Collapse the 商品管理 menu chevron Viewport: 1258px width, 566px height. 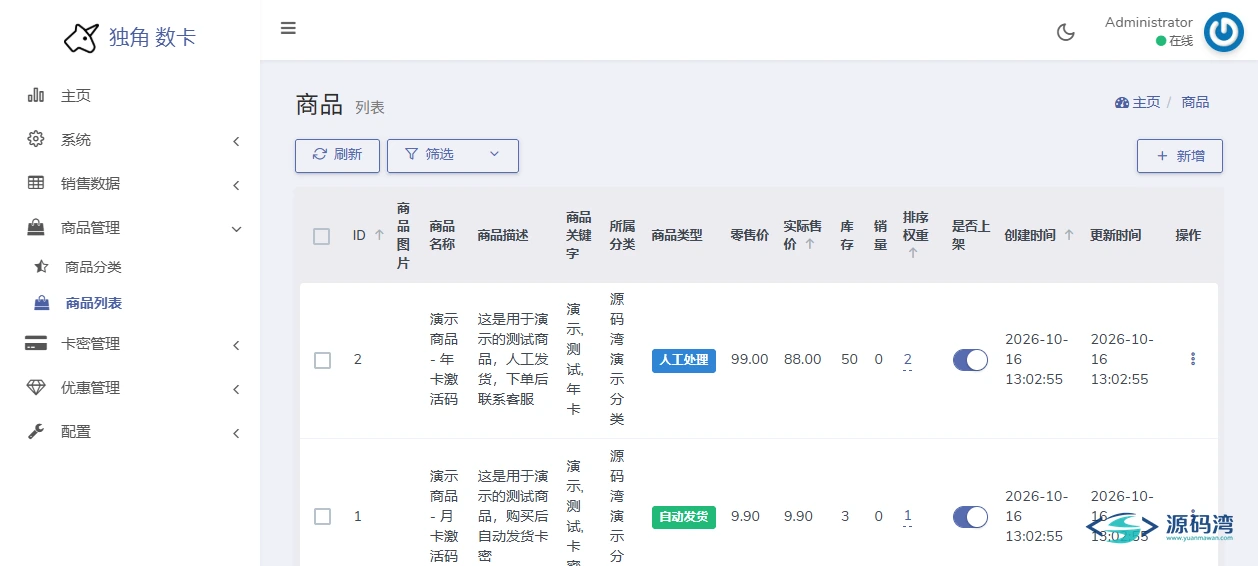(236, 229)
